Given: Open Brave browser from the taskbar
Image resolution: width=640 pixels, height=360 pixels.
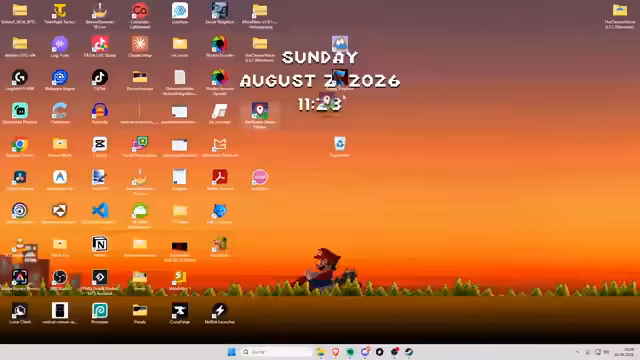Looking at the screenshot, I should [335, 352].
